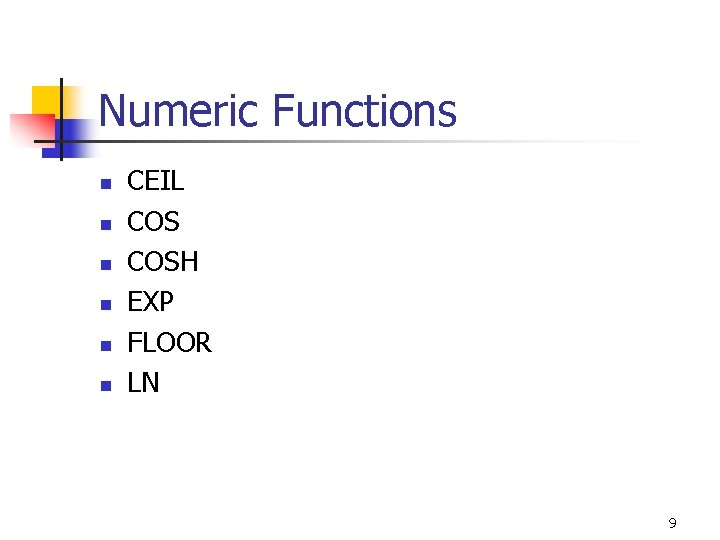Select the COSH list item text
The height and width of the screenshot is (540, 720).
click(163, 262)
